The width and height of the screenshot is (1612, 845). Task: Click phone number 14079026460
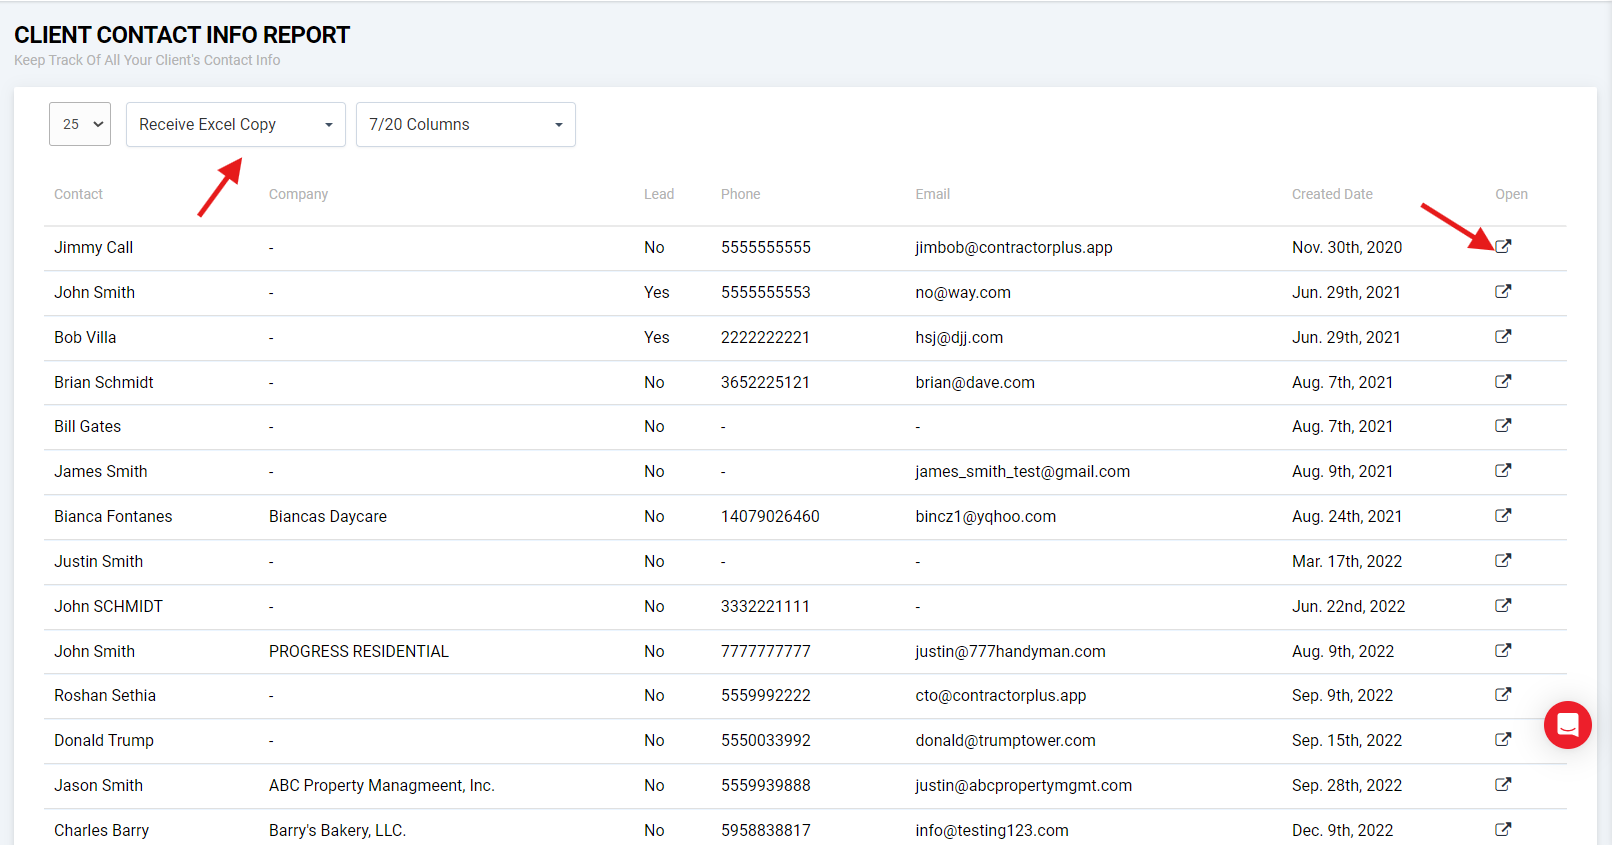[770, 516]
